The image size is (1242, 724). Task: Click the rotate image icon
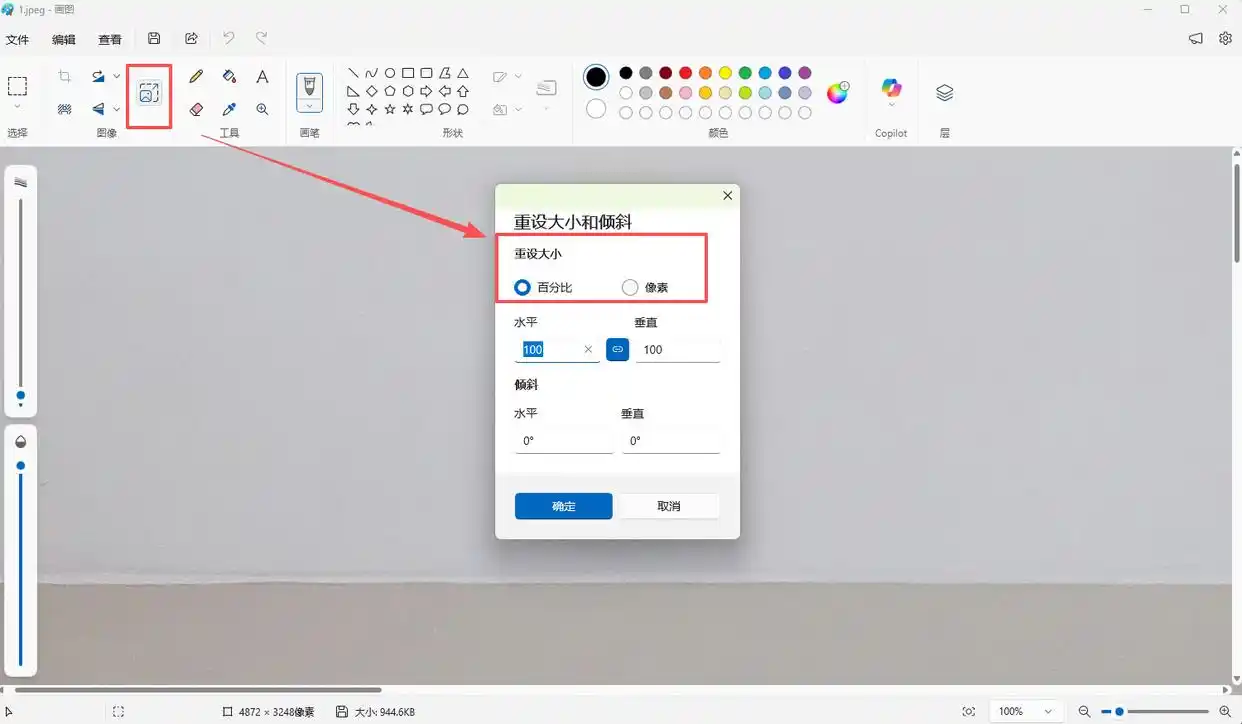(98, 76)
